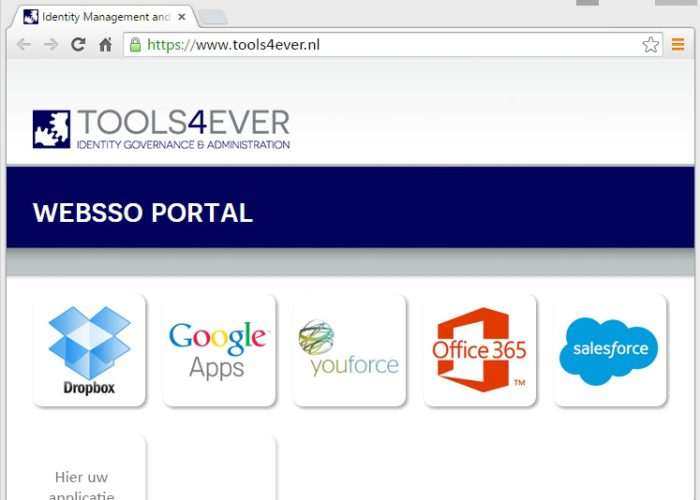Open the Chrome hamburger menu
700x500 pixels.
[678, 45]
